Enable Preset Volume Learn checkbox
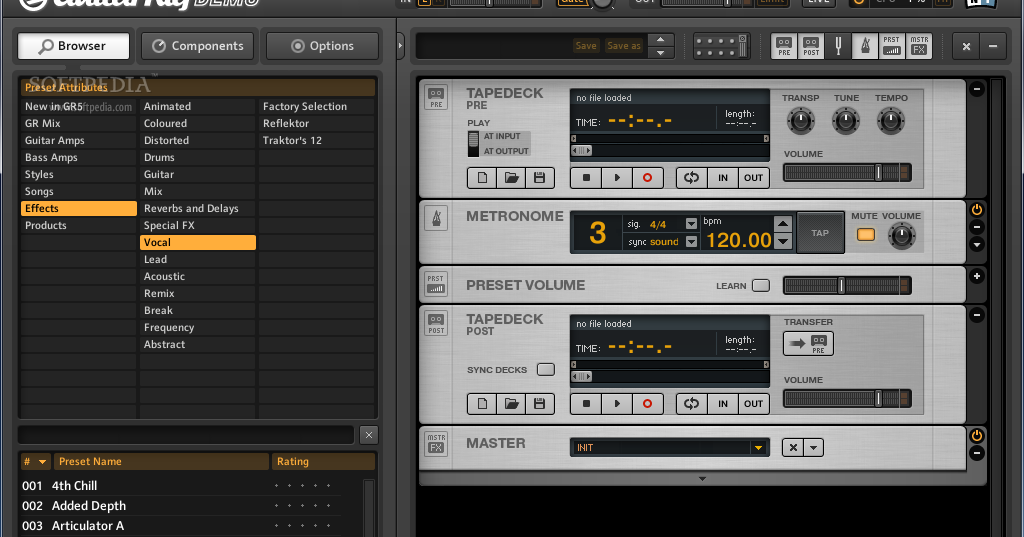Image resolution: width=1024 pixels, height=537 pixels. (x=761, y=285)
